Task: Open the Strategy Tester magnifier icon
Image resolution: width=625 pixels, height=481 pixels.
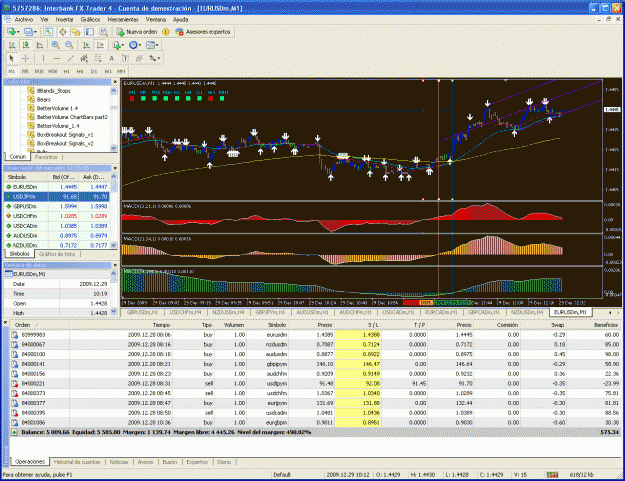Action: pos(104,32)
